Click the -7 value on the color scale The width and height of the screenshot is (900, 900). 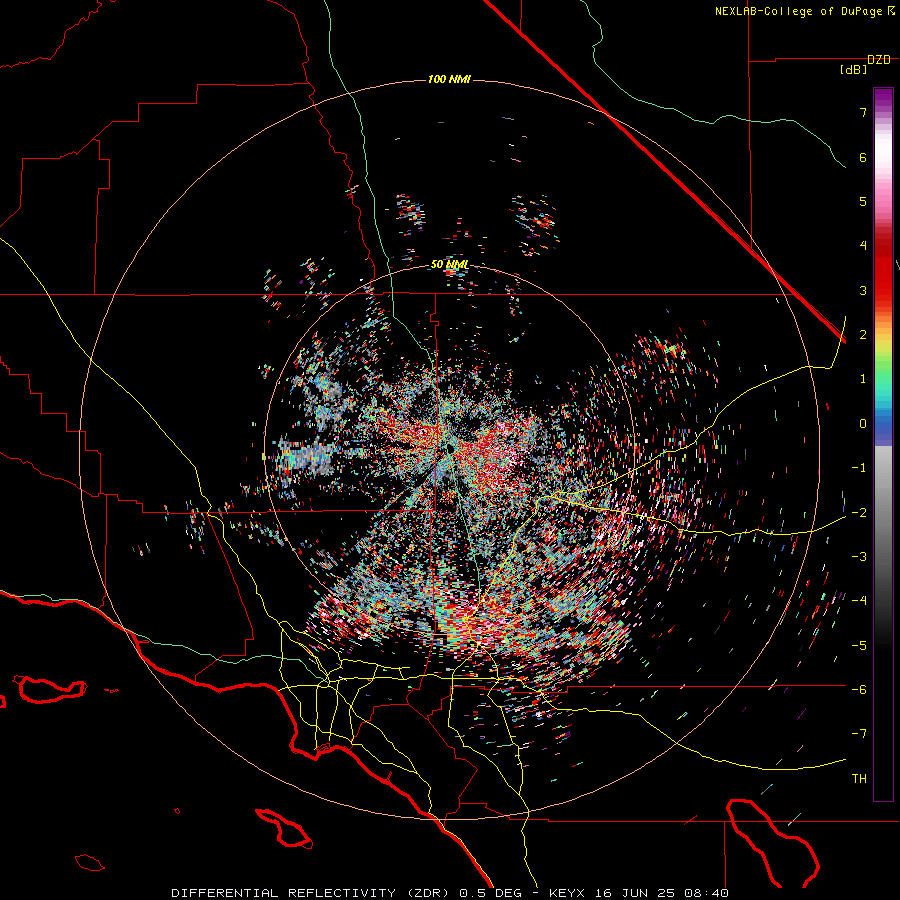click(x=859, y=734)
